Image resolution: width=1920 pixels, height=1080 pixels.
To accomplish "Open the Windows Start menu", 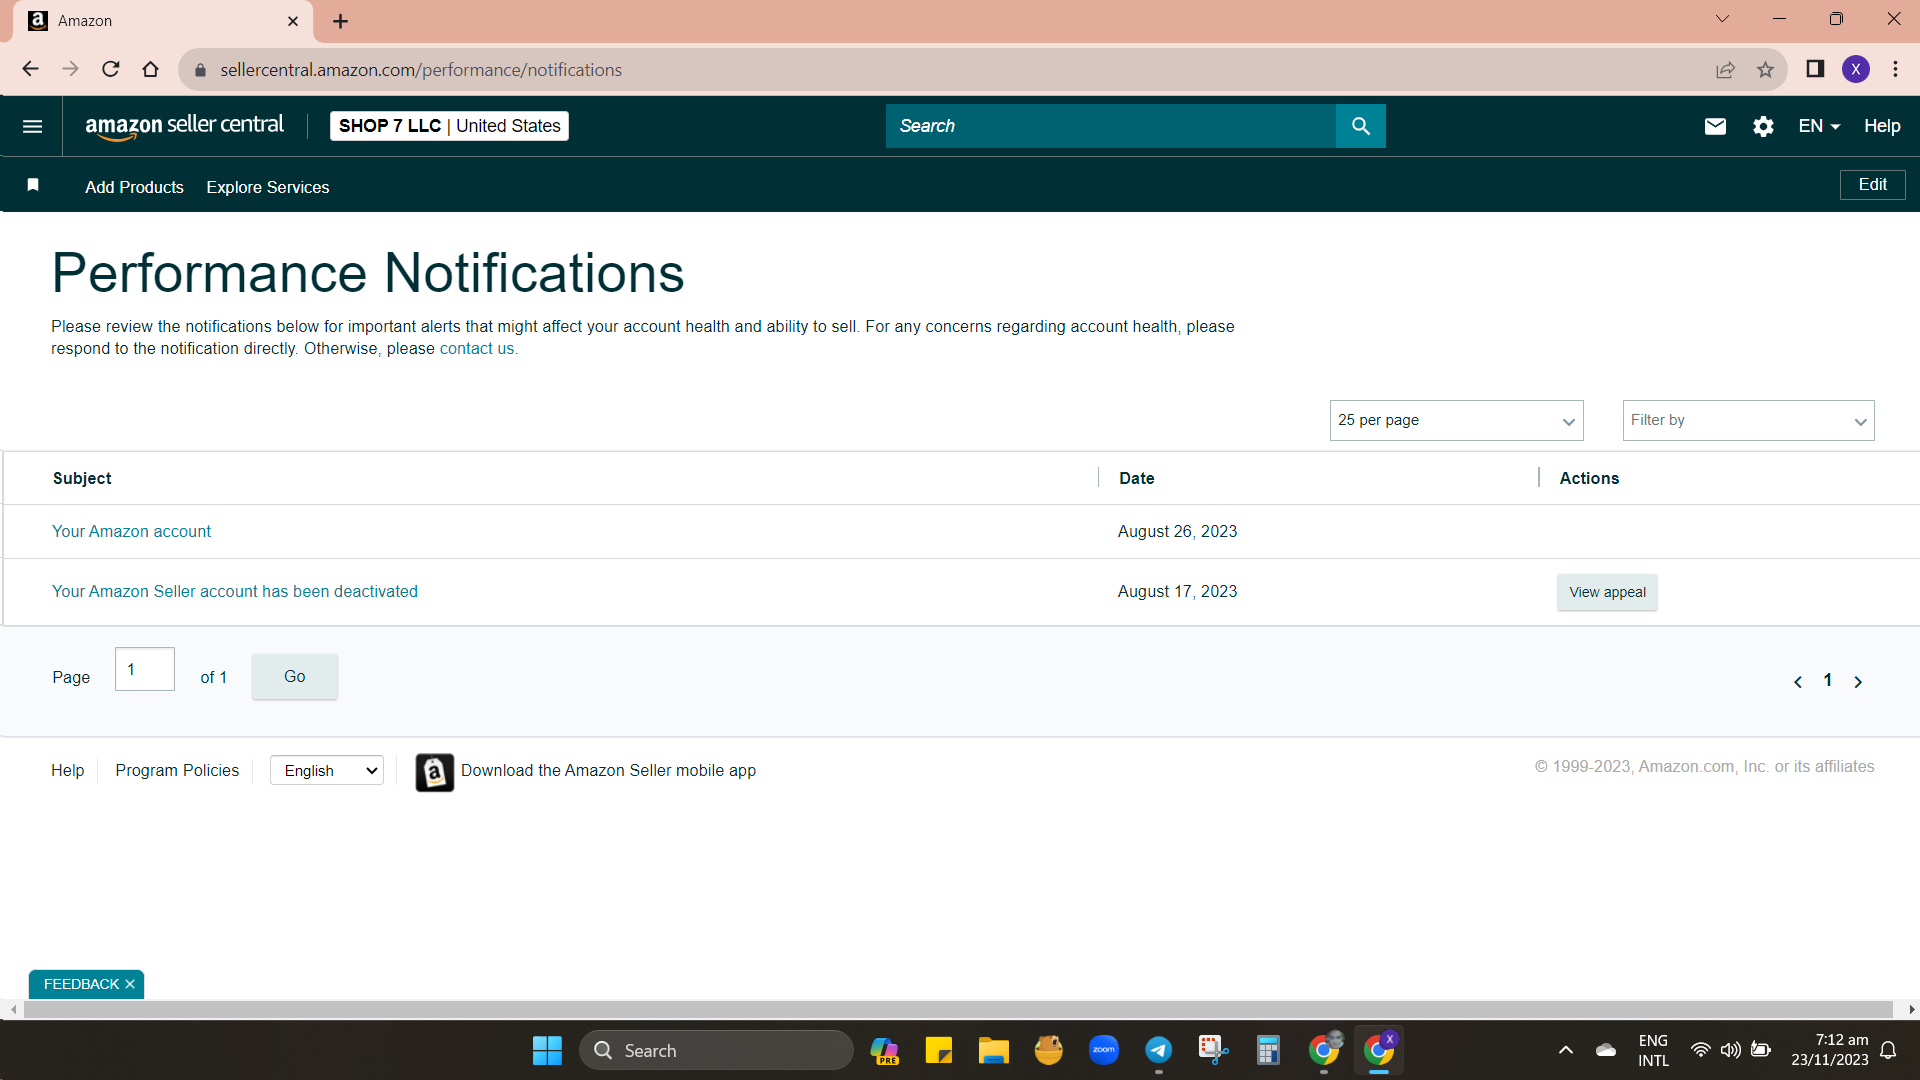I will coord(547,1051).
